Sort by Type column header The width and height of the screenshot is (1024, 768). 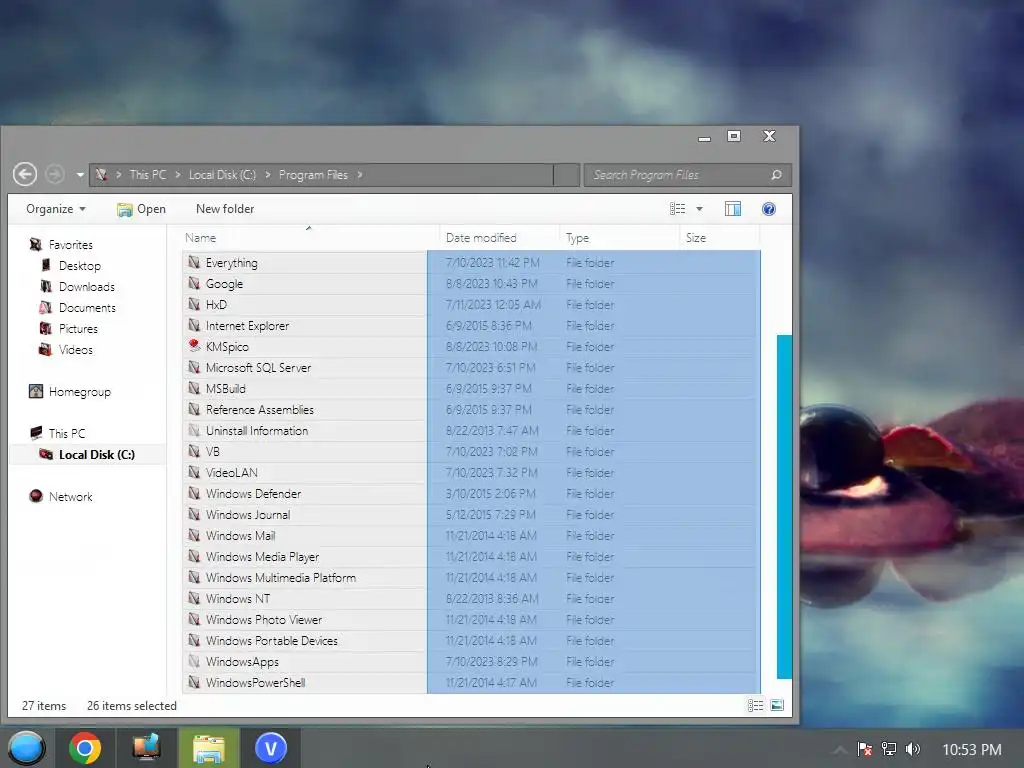(x=577, y=238)
